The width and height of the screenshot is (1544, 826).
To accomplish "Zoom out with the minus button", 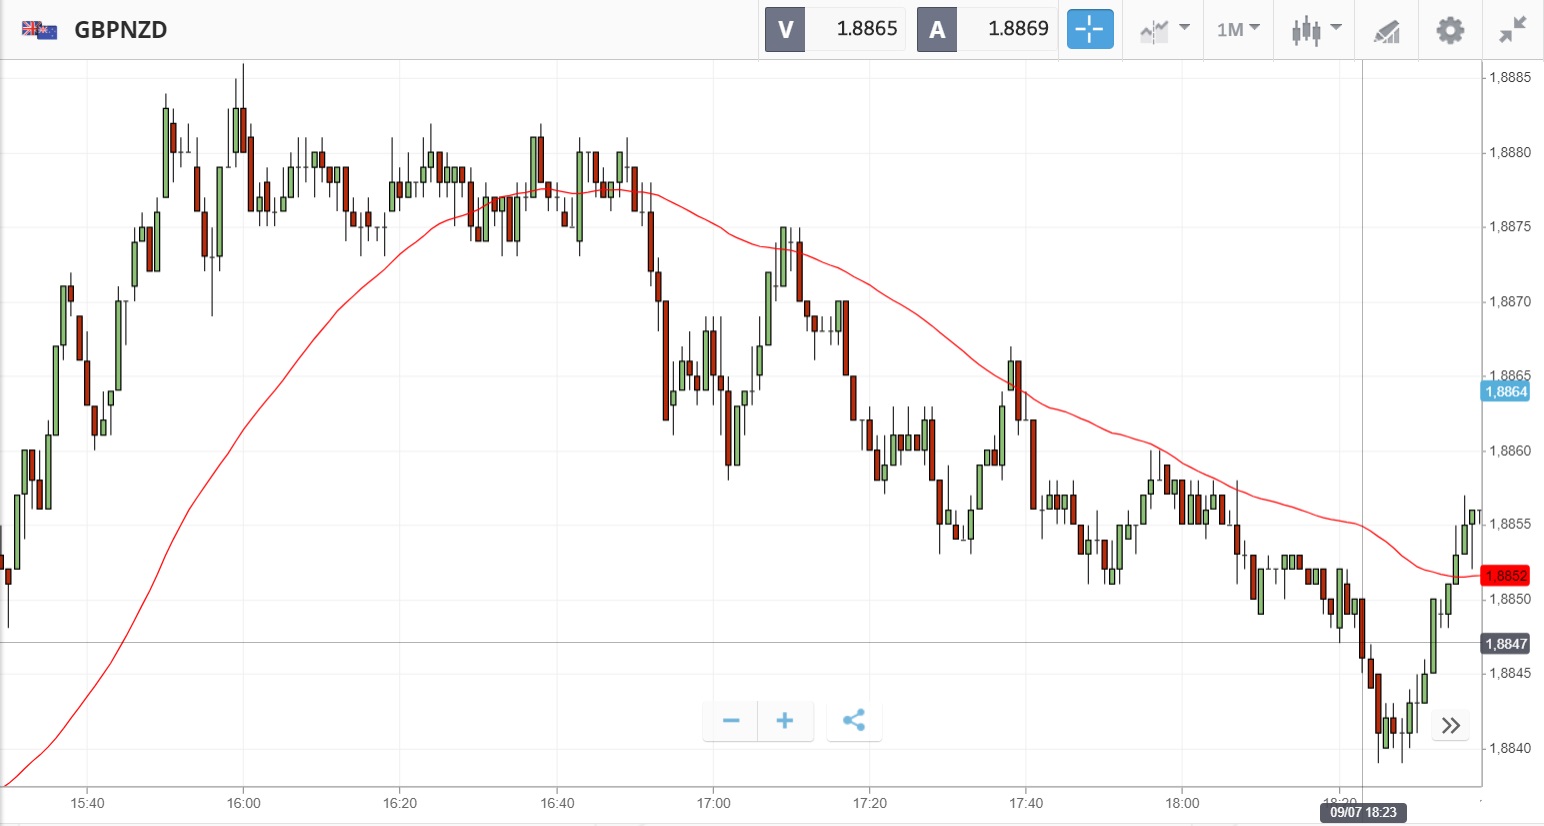I will coord(731,720).
